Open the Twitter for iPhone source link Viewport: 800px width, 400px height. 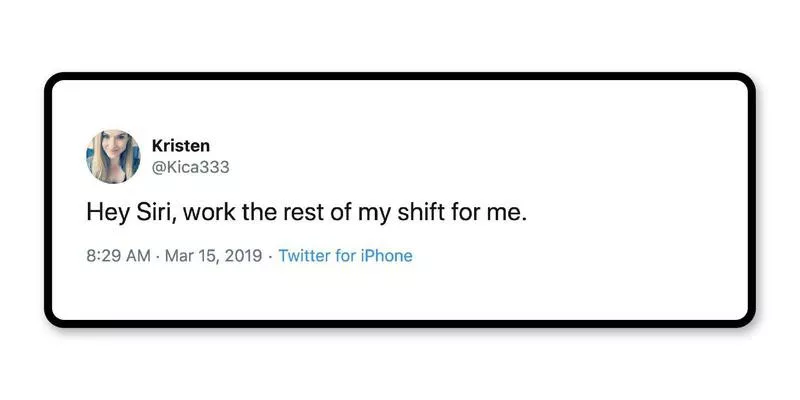click(345, 256)
